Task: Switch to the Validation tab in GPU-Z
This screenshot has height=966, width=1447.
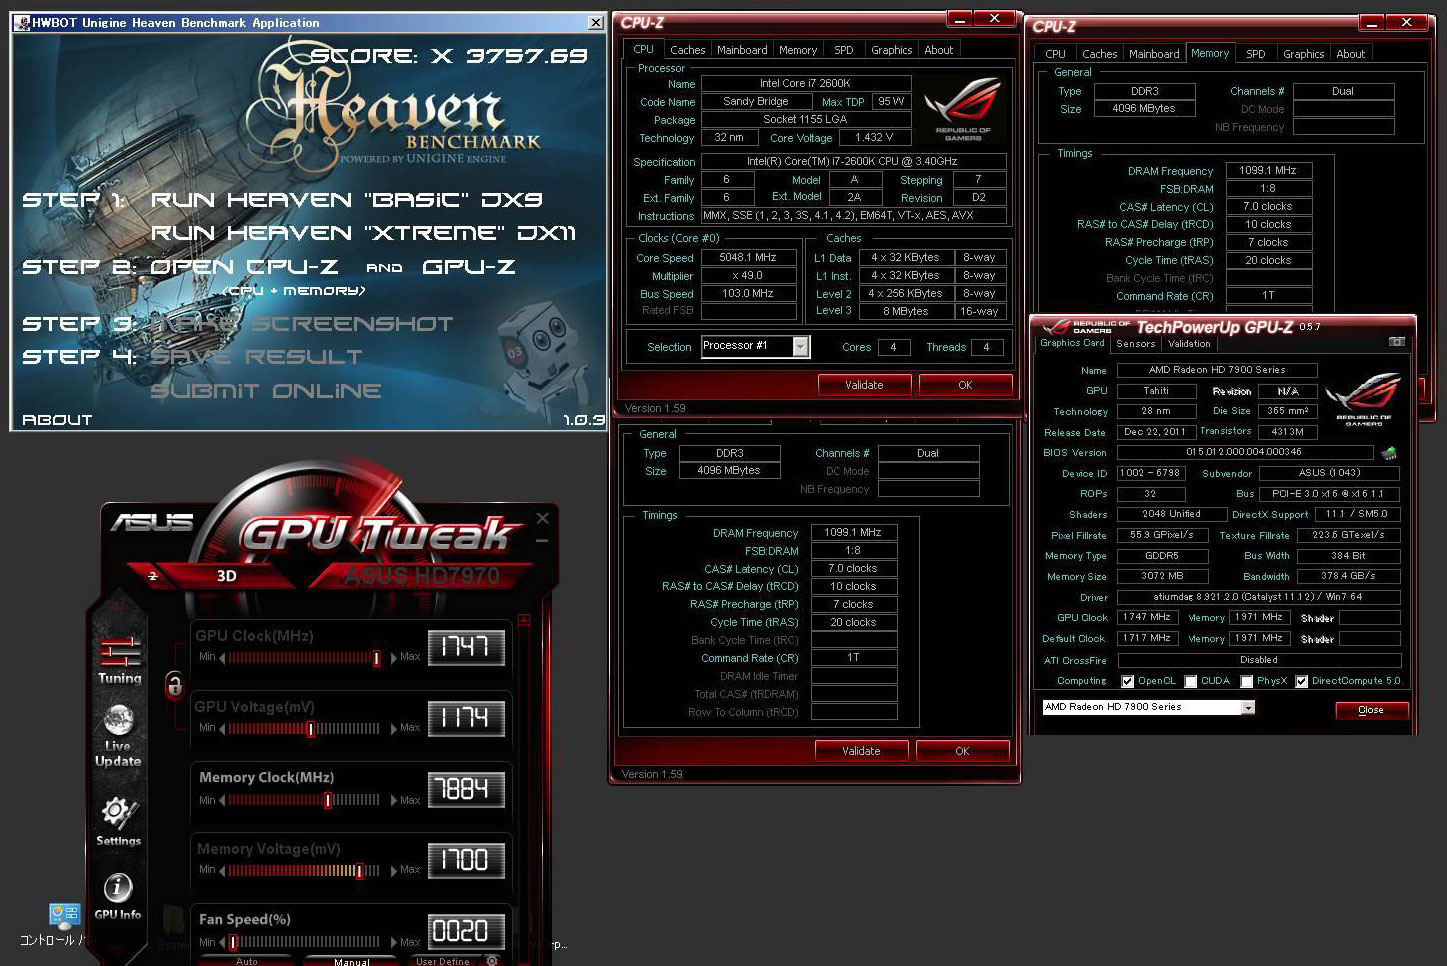Action: pos(1189,344)
